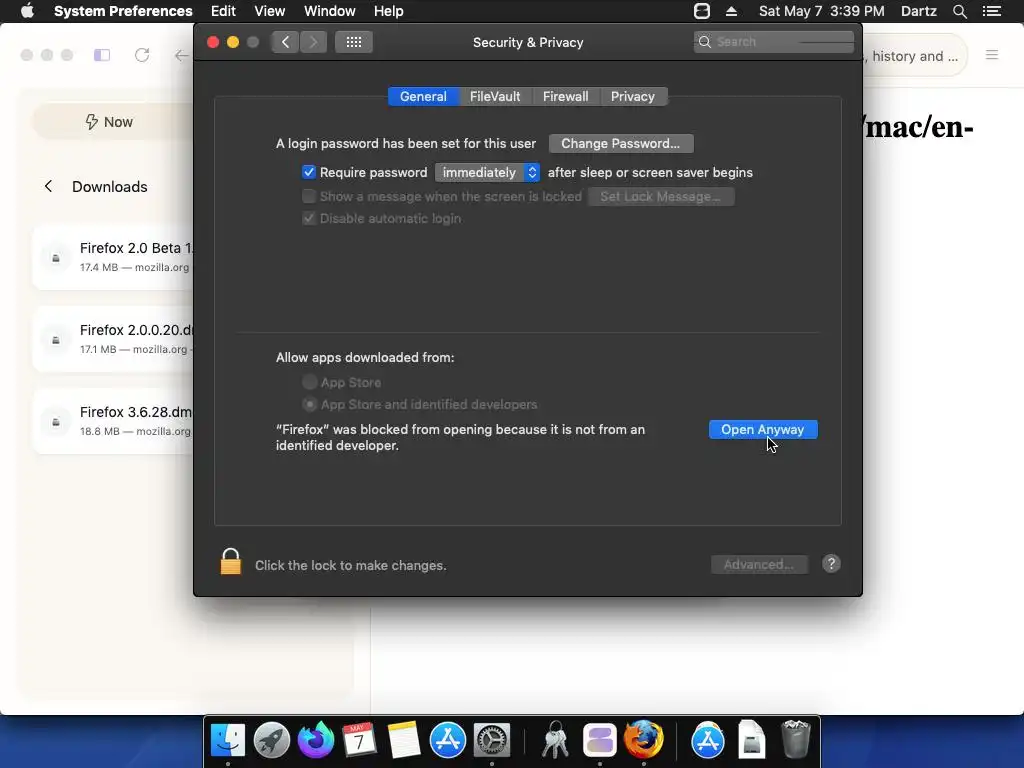
Task: Open the disk image file icon in Dock
Action: 752,740
